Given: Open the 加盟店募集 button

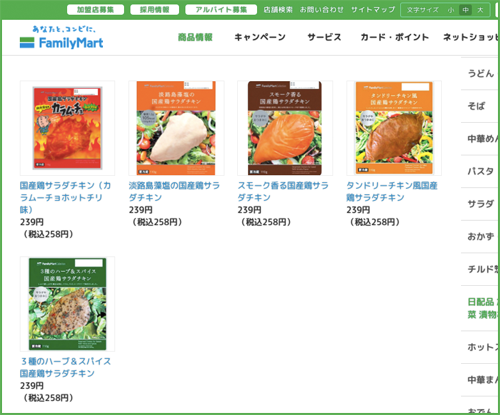Looking at the screenshot, I should pos(95,10).
